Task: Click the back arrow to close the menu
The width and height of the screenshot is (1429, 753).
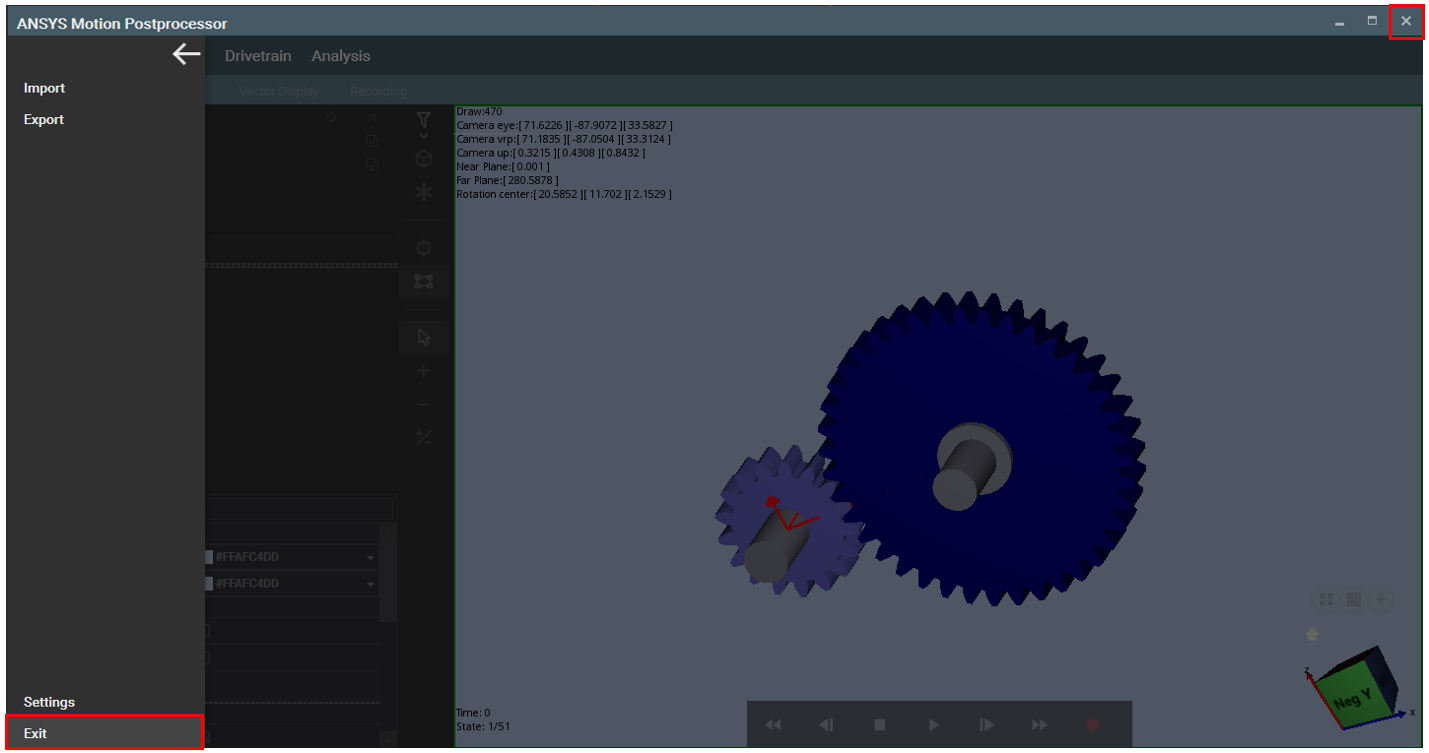Action: [x=186, y=55]
